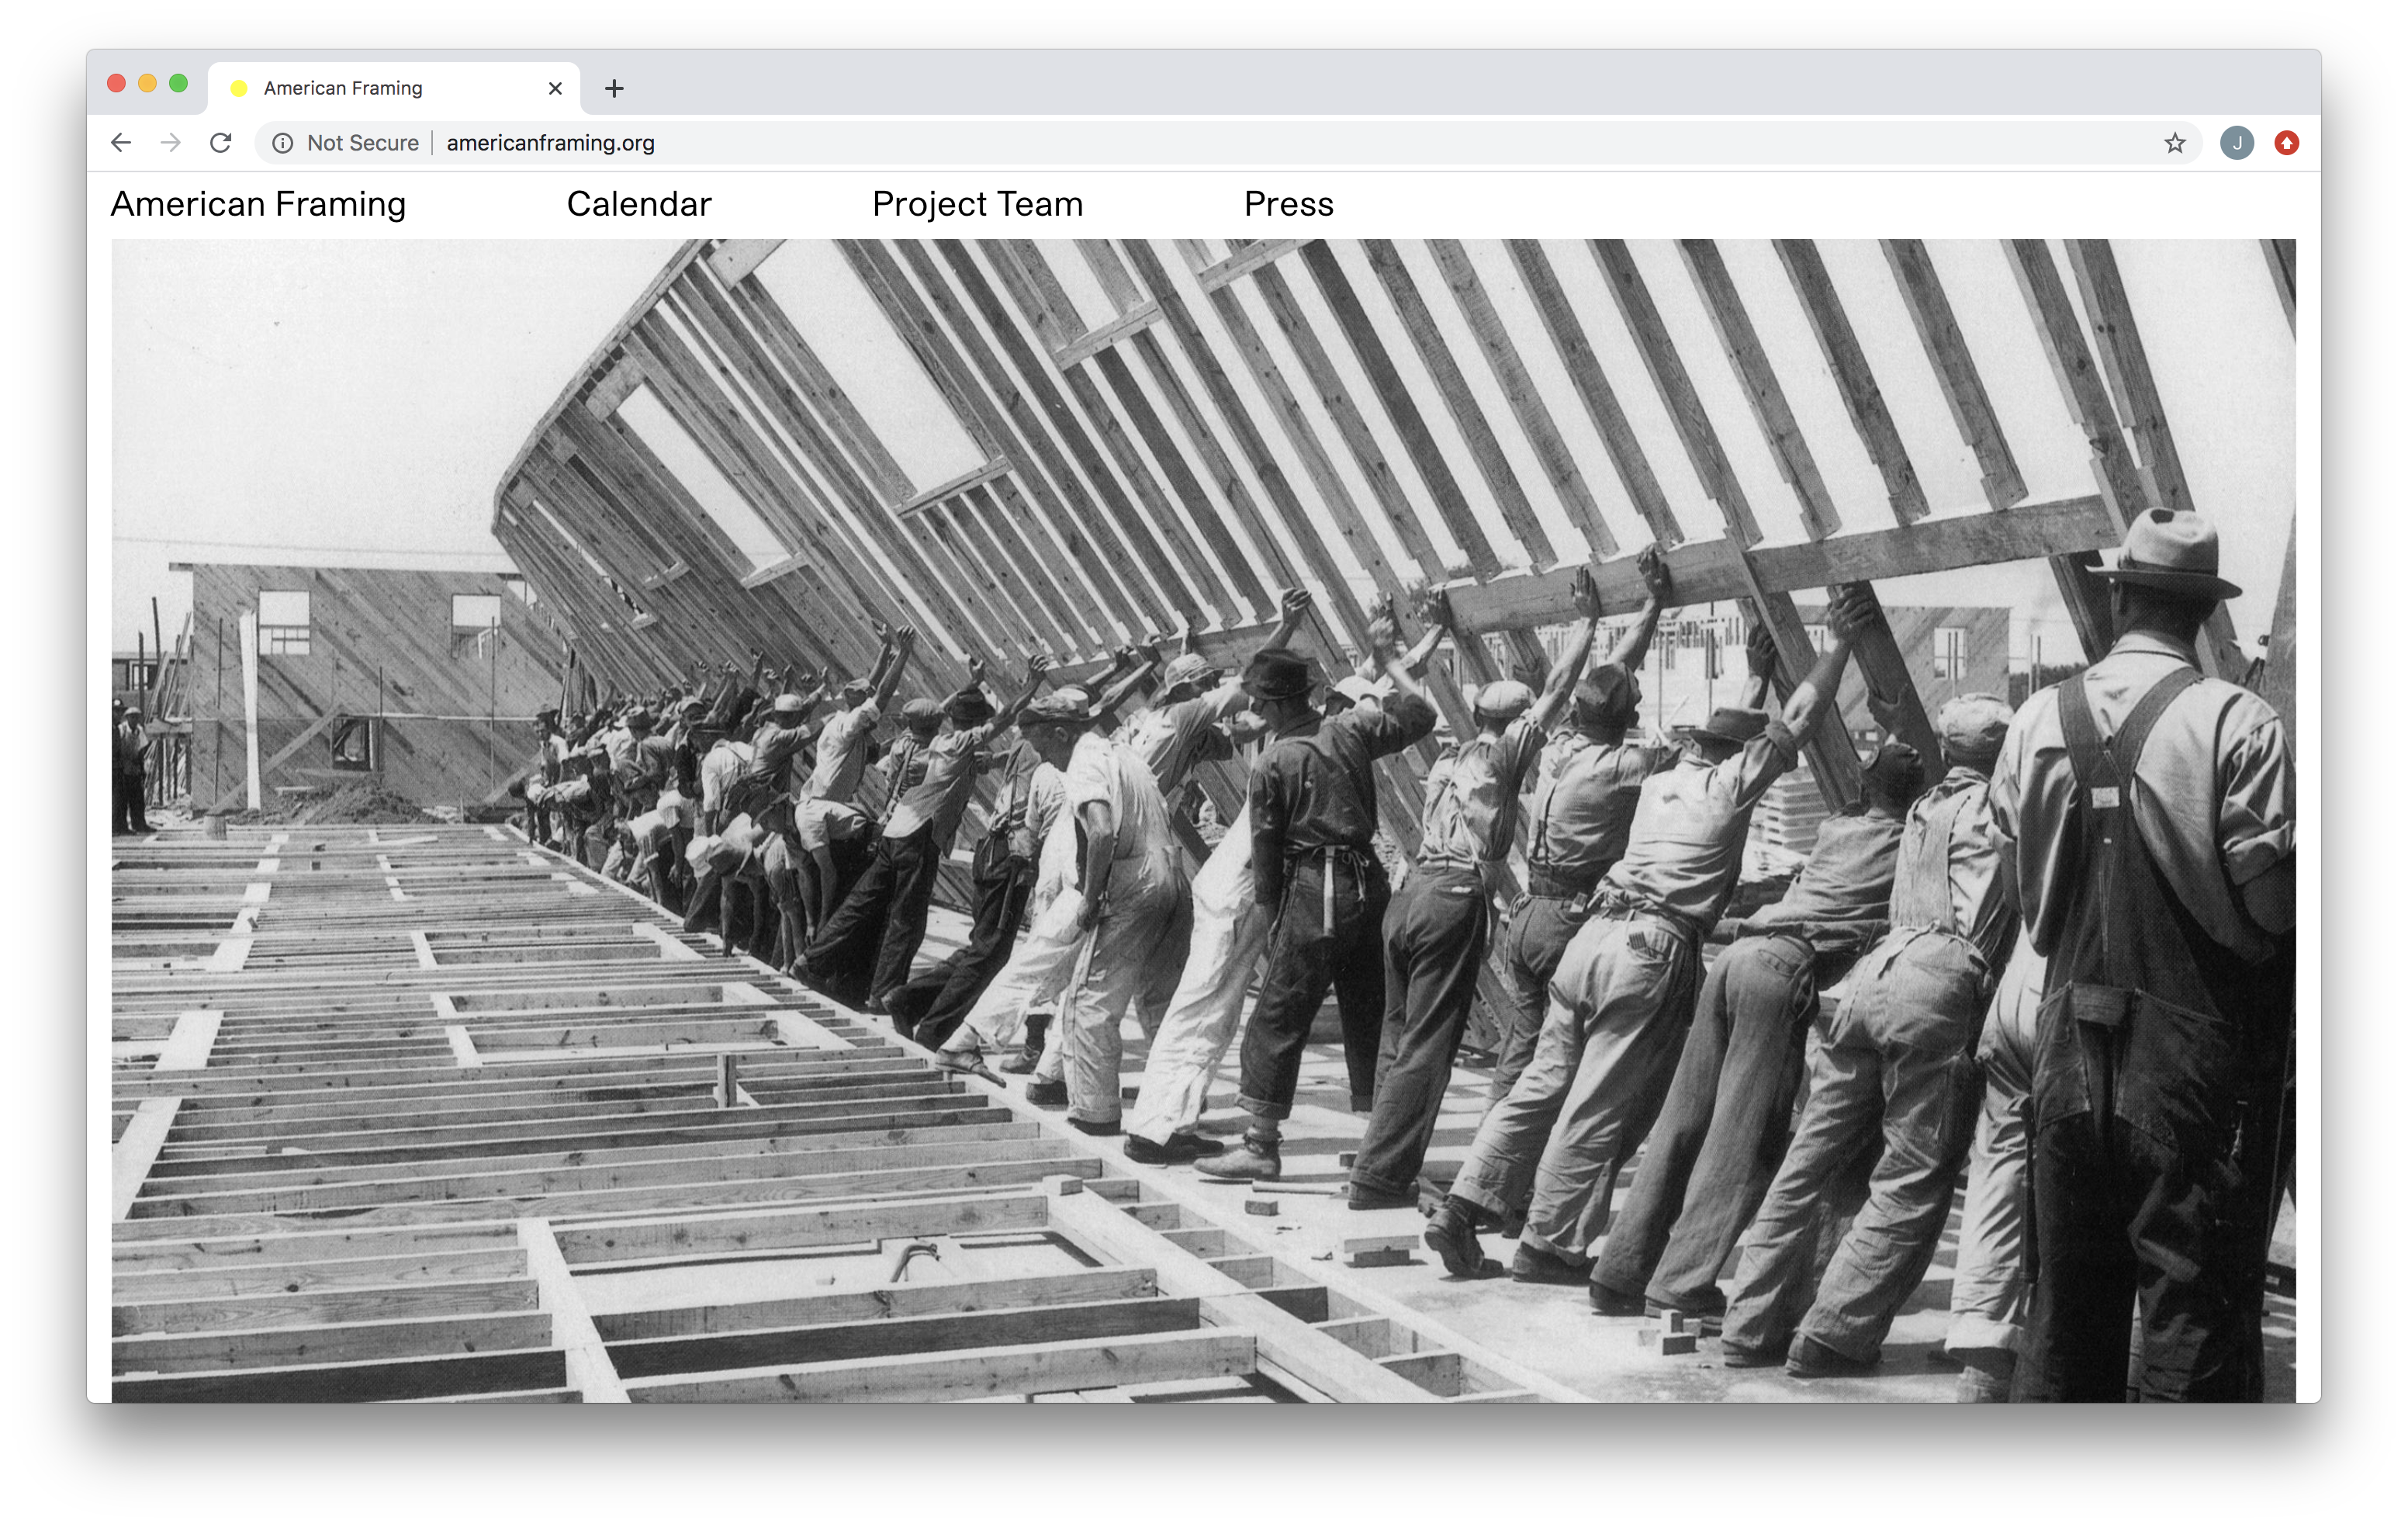Viewport: 2408px width, 1527px height.
Task: Open a new tab with plus
Action: [614, 88]
